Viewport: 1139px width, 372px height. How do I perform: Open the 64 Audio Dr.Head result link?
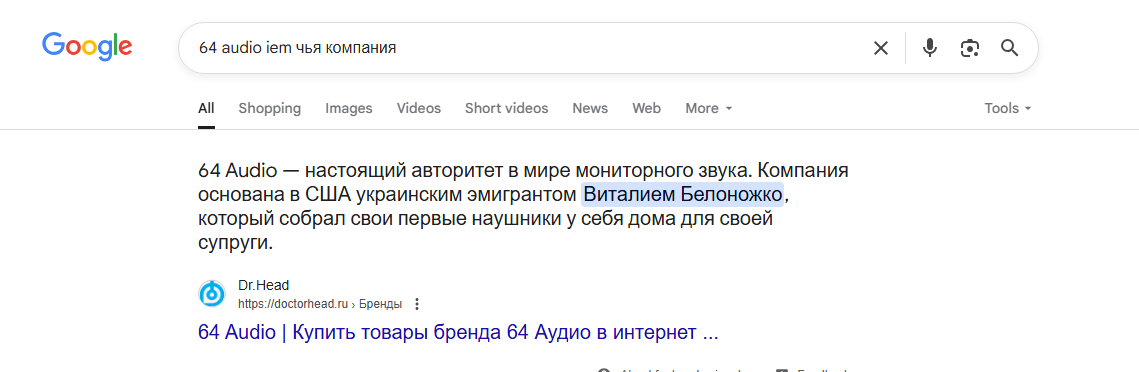458,333
